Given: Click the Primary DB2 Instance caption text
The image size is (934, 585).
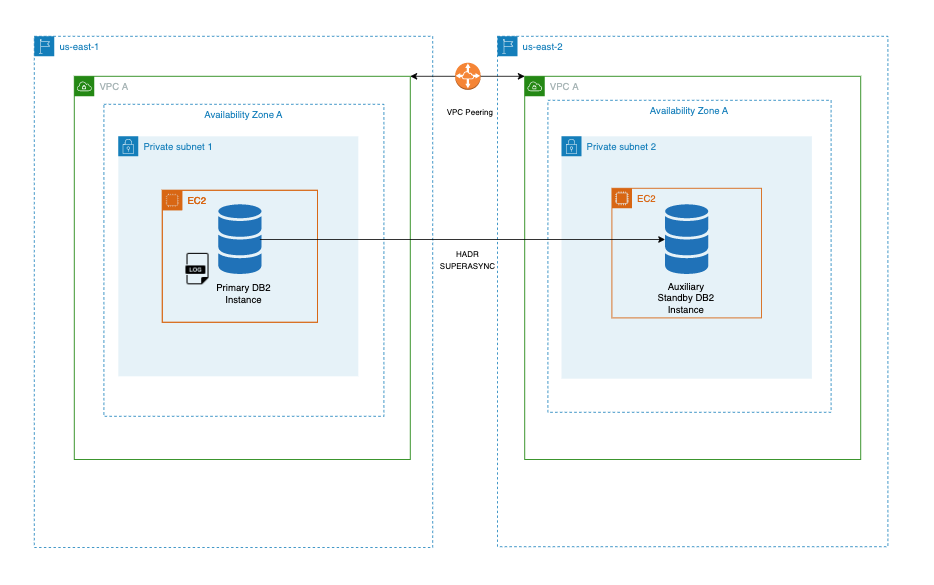Looking at the screenshot, I should tap(241, 293).
